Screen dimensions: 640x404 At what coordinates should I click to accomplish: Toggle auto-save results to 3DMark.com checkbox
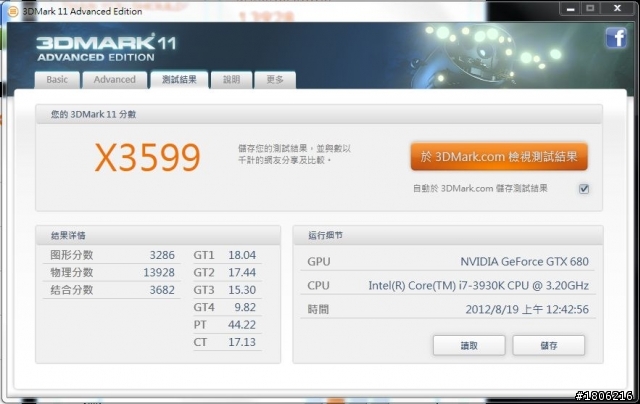click(584, 189)
